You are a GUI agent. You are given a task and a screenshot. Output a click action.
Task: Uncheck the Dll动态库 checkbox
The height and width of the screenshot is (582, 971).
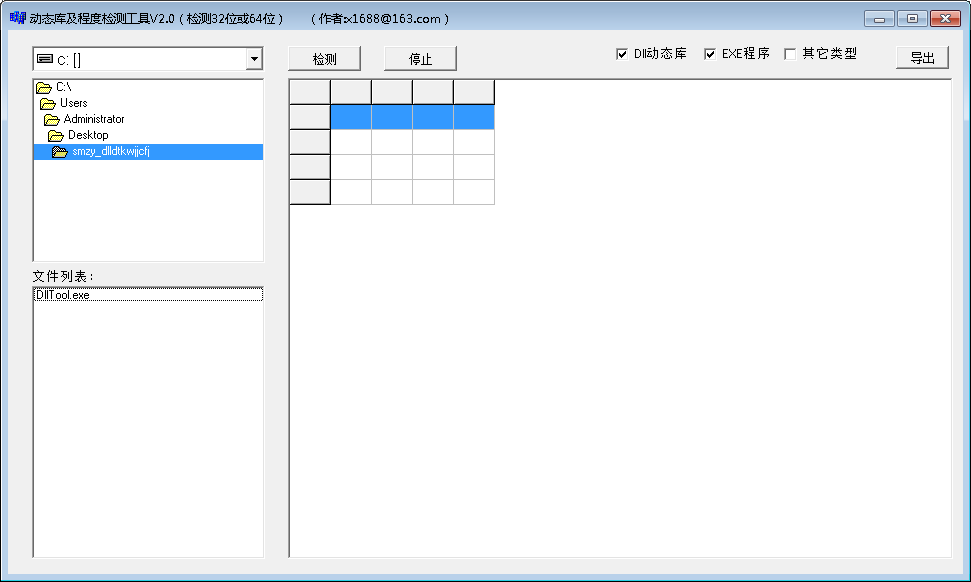pyautogui.click(x=622, y=54)
